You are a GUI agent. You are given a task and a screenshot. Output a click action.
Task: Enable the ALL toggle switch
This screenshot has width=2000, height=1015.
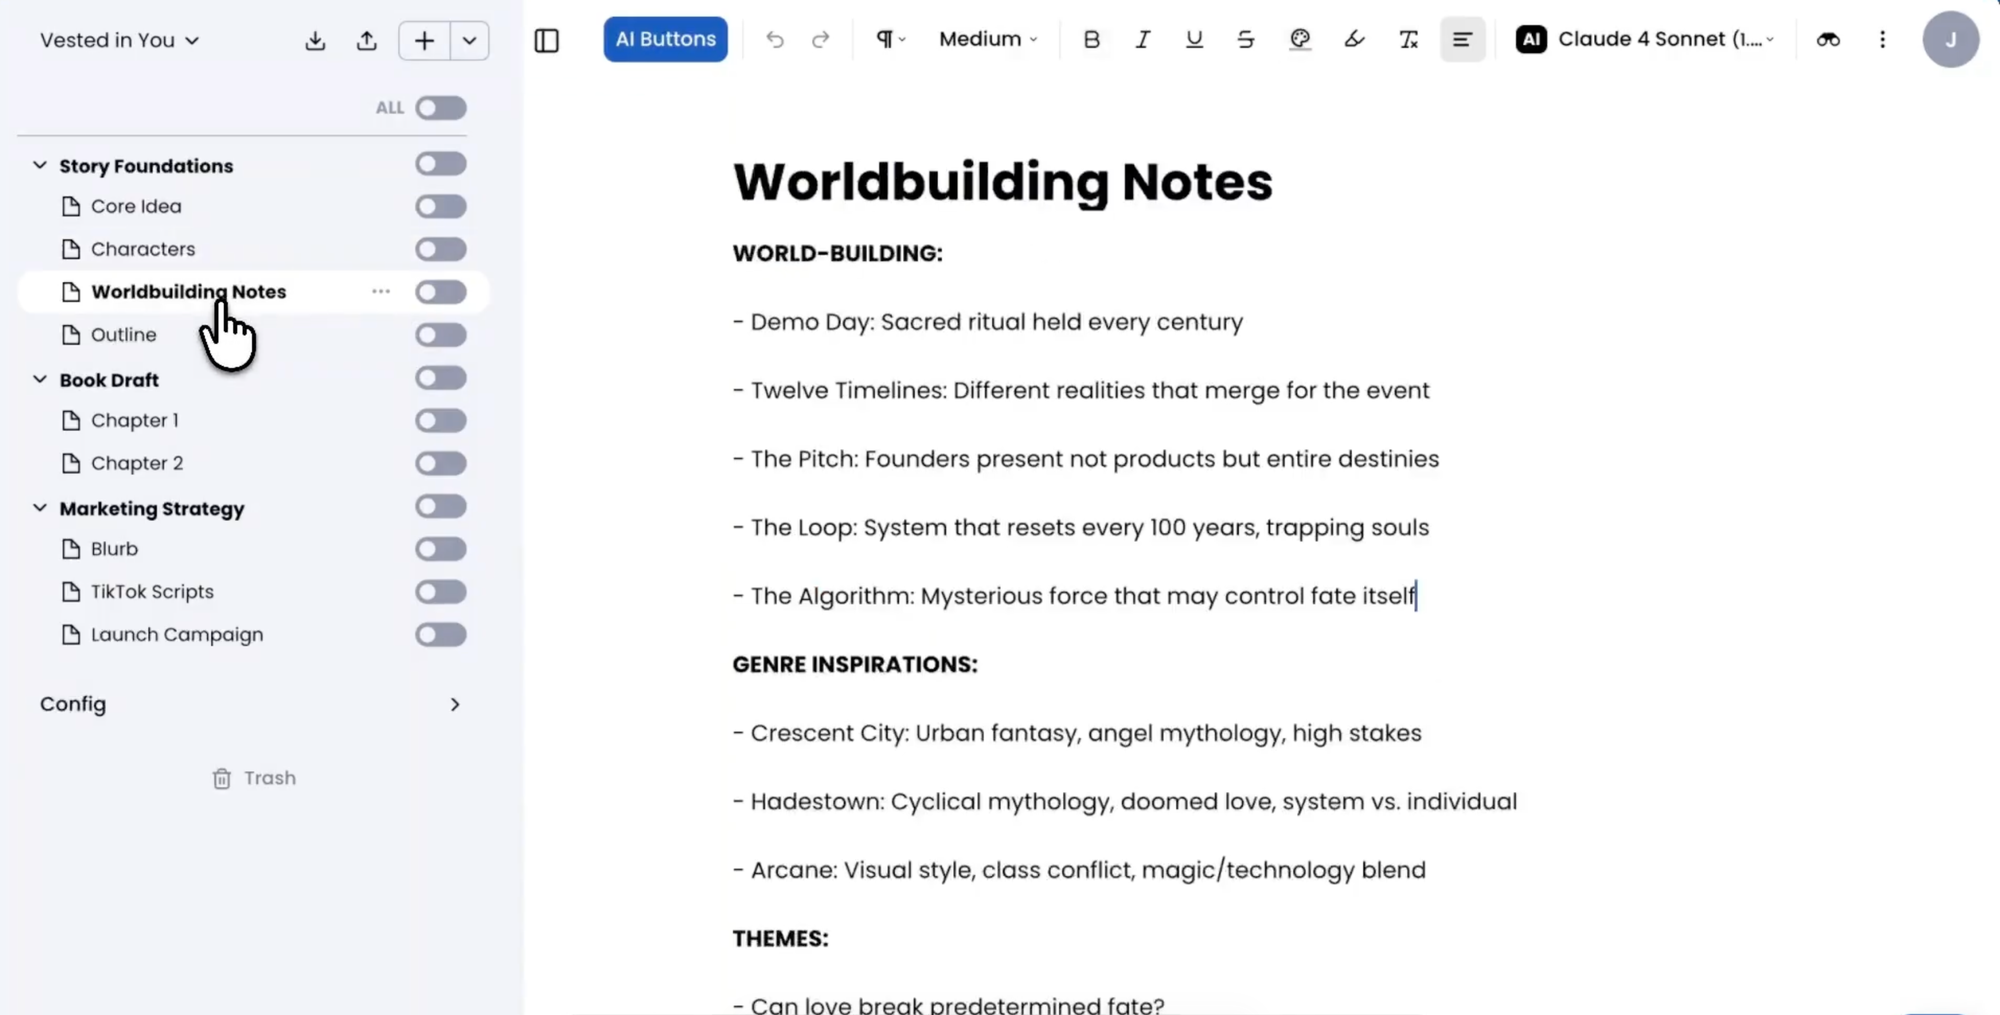click(x=441, y=108)
